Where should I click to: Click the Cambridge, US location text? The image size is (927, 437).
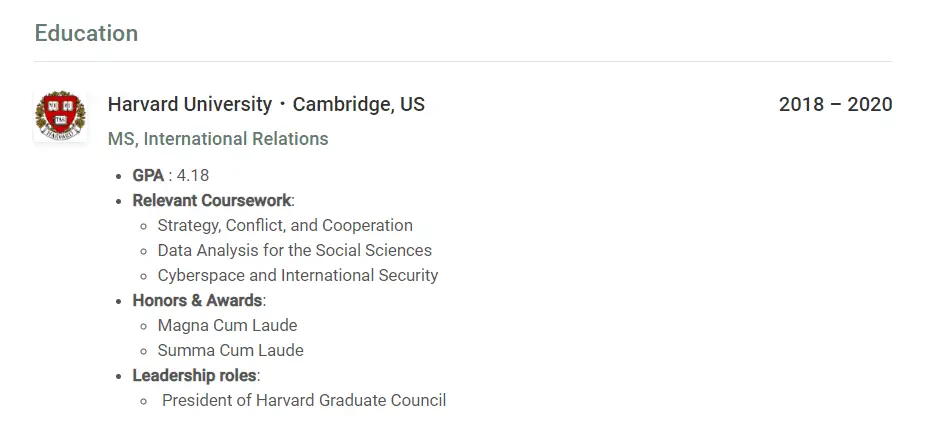pos(359,105)
